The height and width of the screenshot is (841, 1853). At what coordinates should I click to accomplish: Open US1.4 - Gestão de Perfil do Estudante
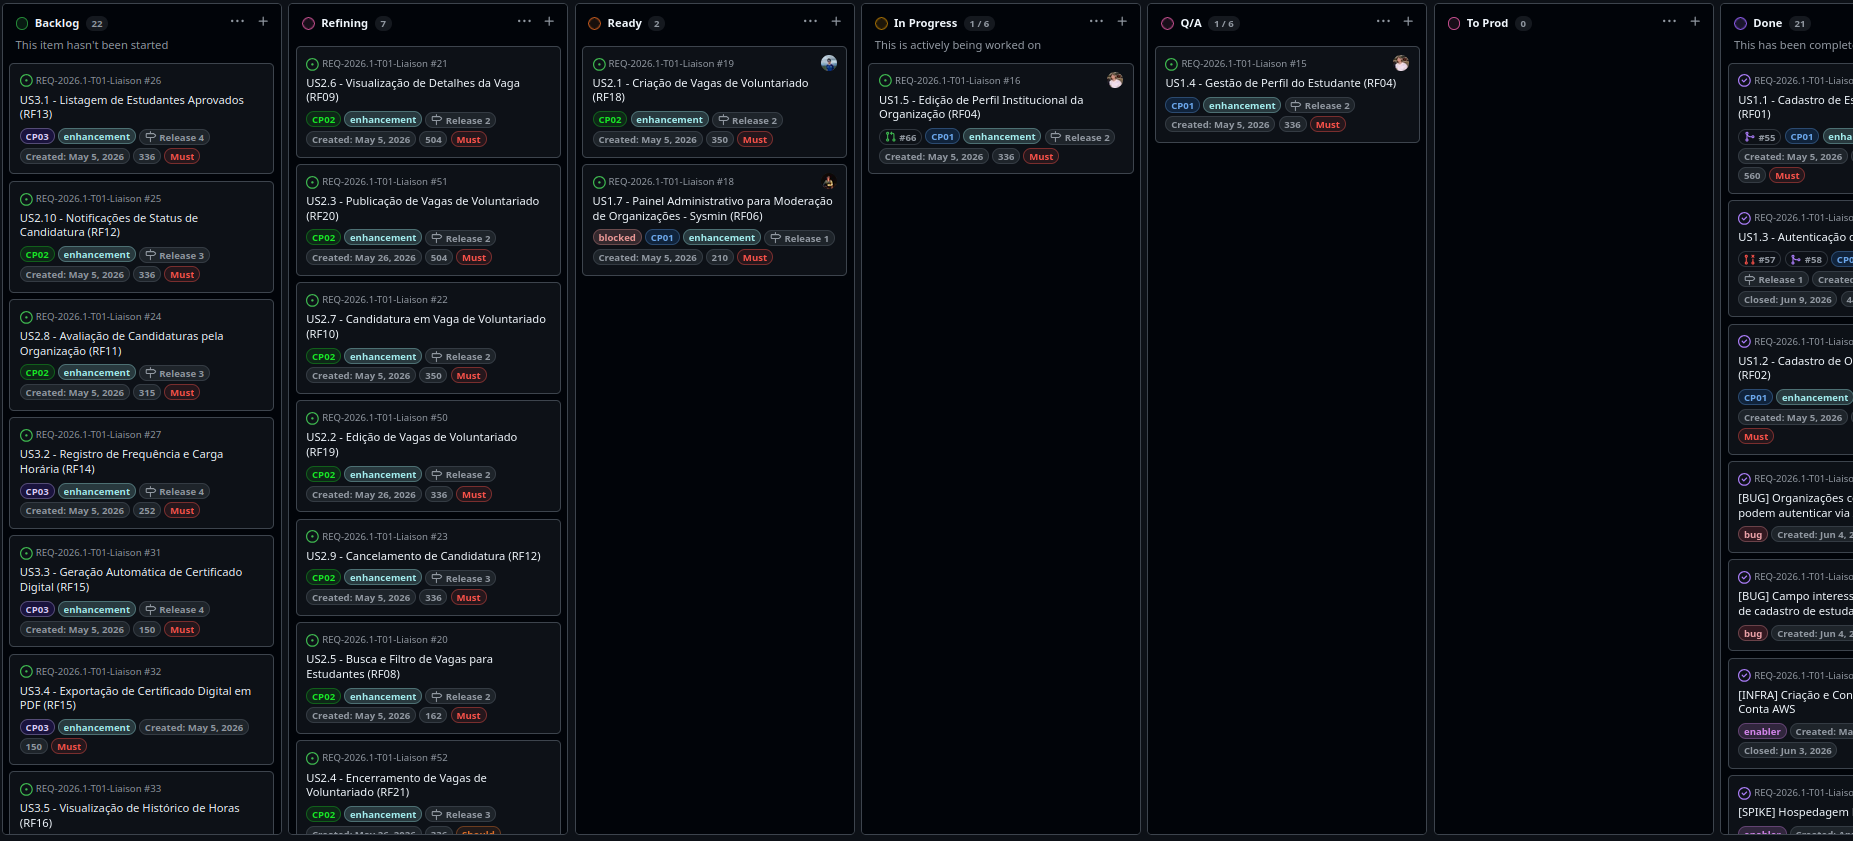[1280, 83]
